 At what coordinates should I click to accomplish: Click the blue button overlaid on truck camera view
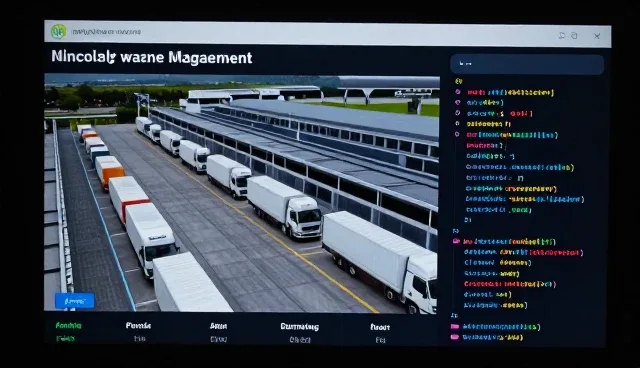point(74,301)
